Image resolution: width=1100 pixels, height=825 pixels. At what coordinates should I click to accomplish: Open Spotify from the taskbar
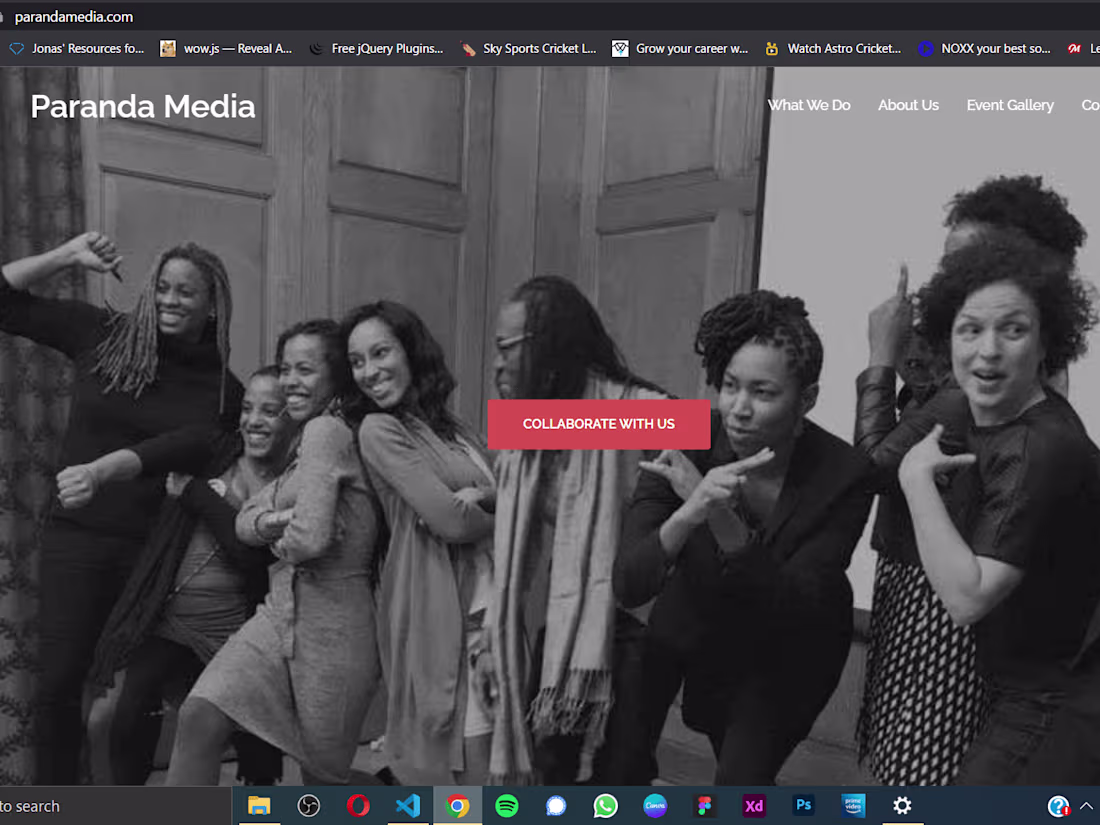[x=506, y=805]
